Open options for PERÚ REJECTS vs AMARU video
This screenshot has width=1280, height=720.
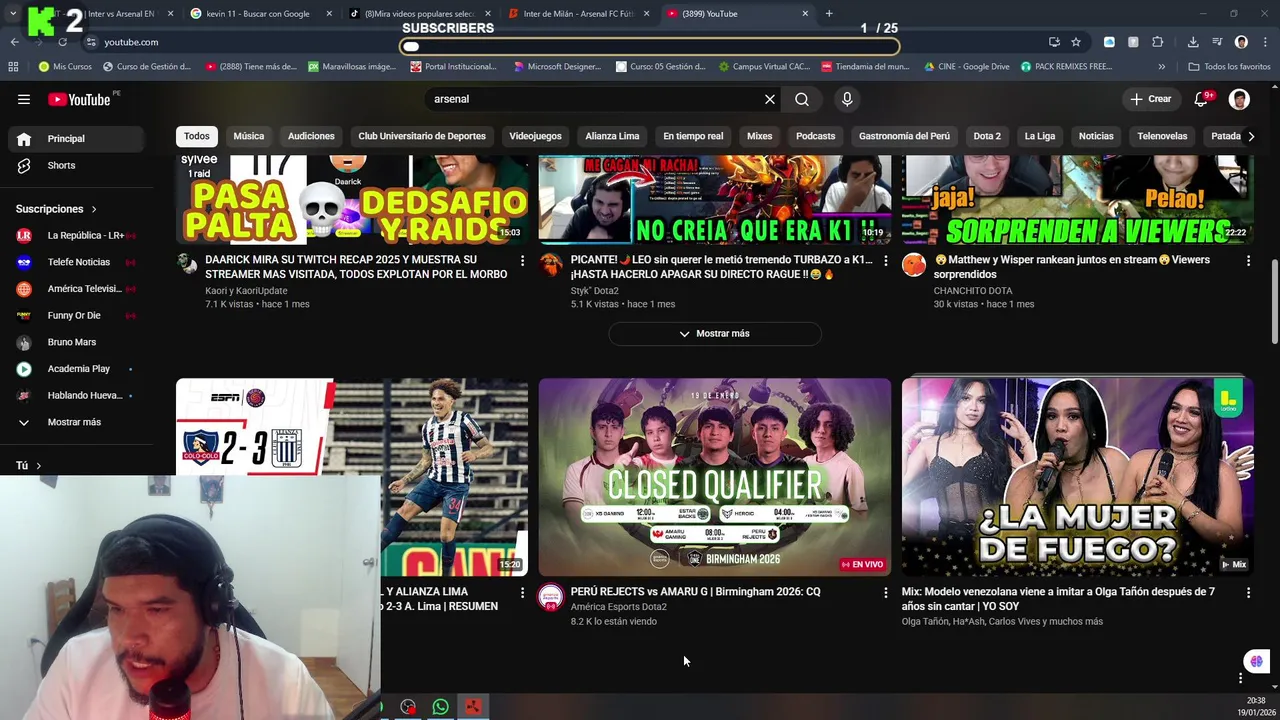coord(885,593)
